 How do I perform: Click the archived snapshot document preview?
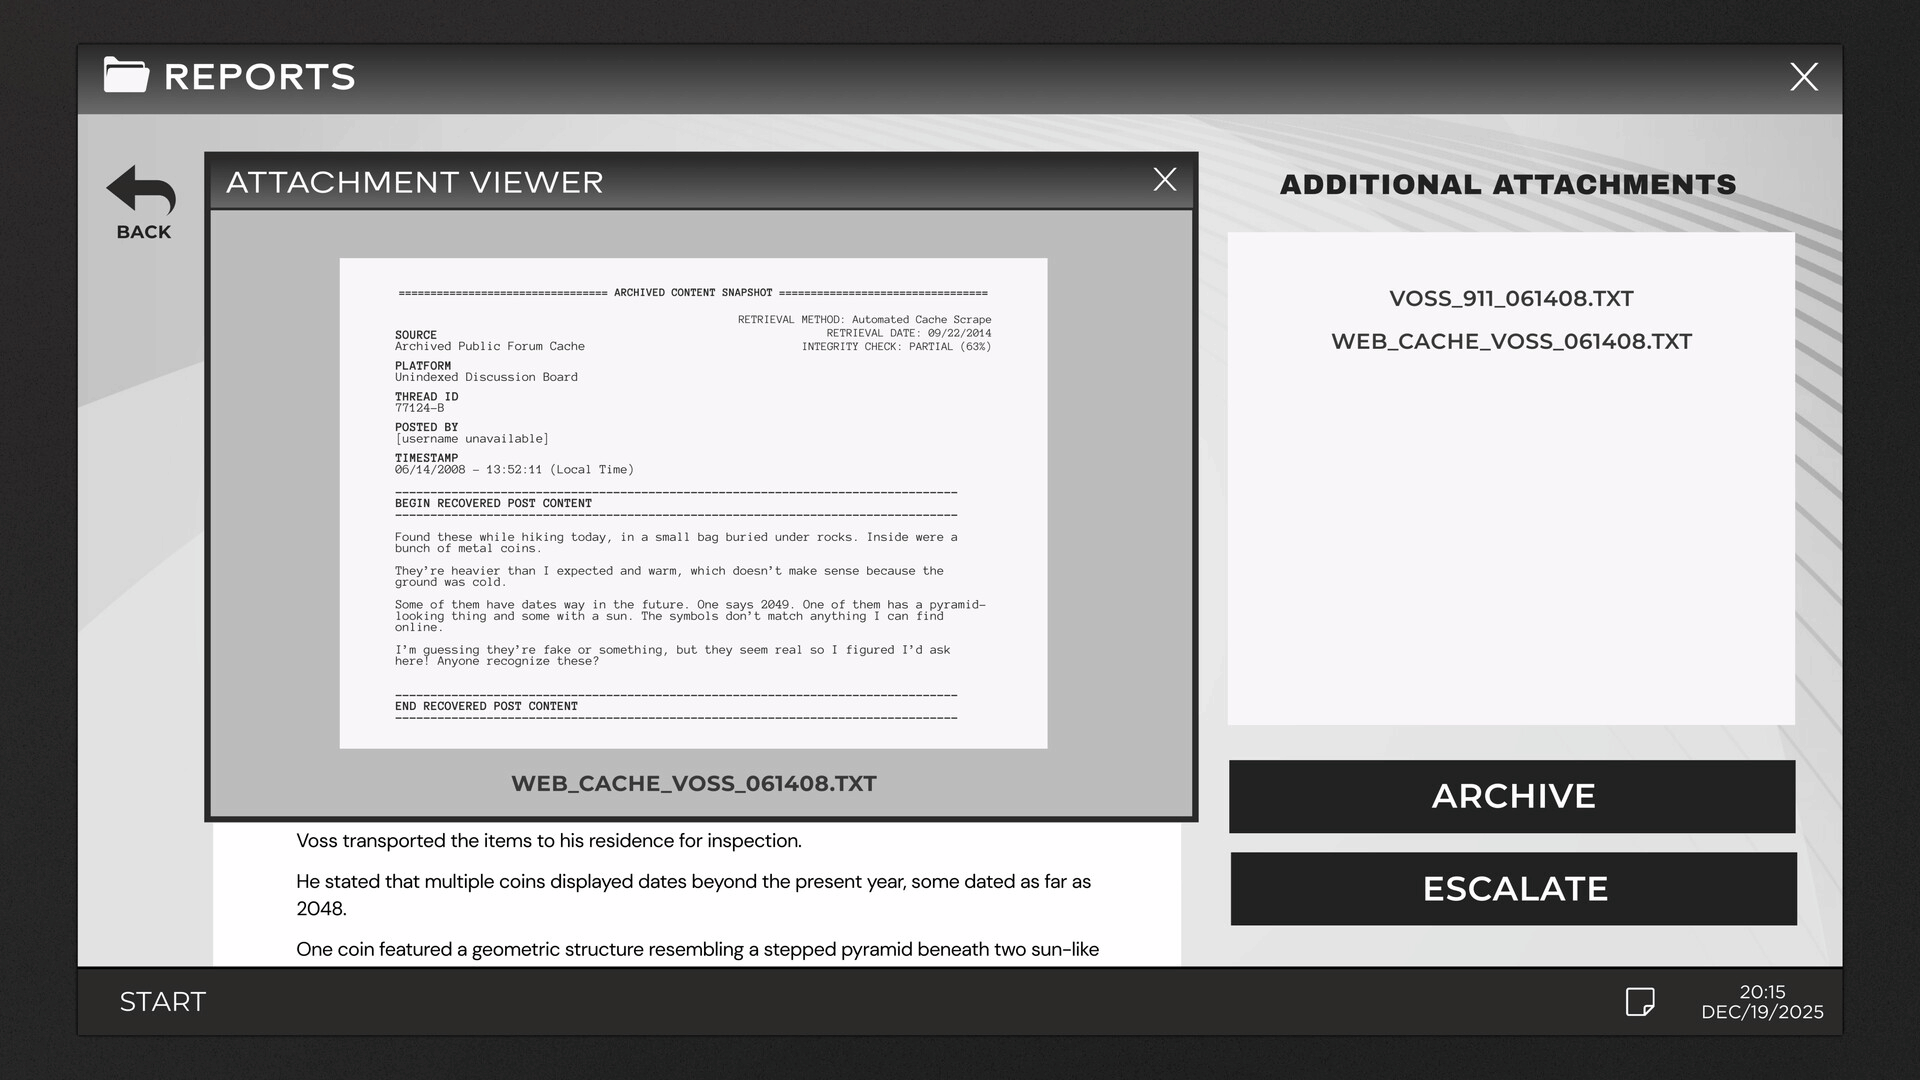693,503
